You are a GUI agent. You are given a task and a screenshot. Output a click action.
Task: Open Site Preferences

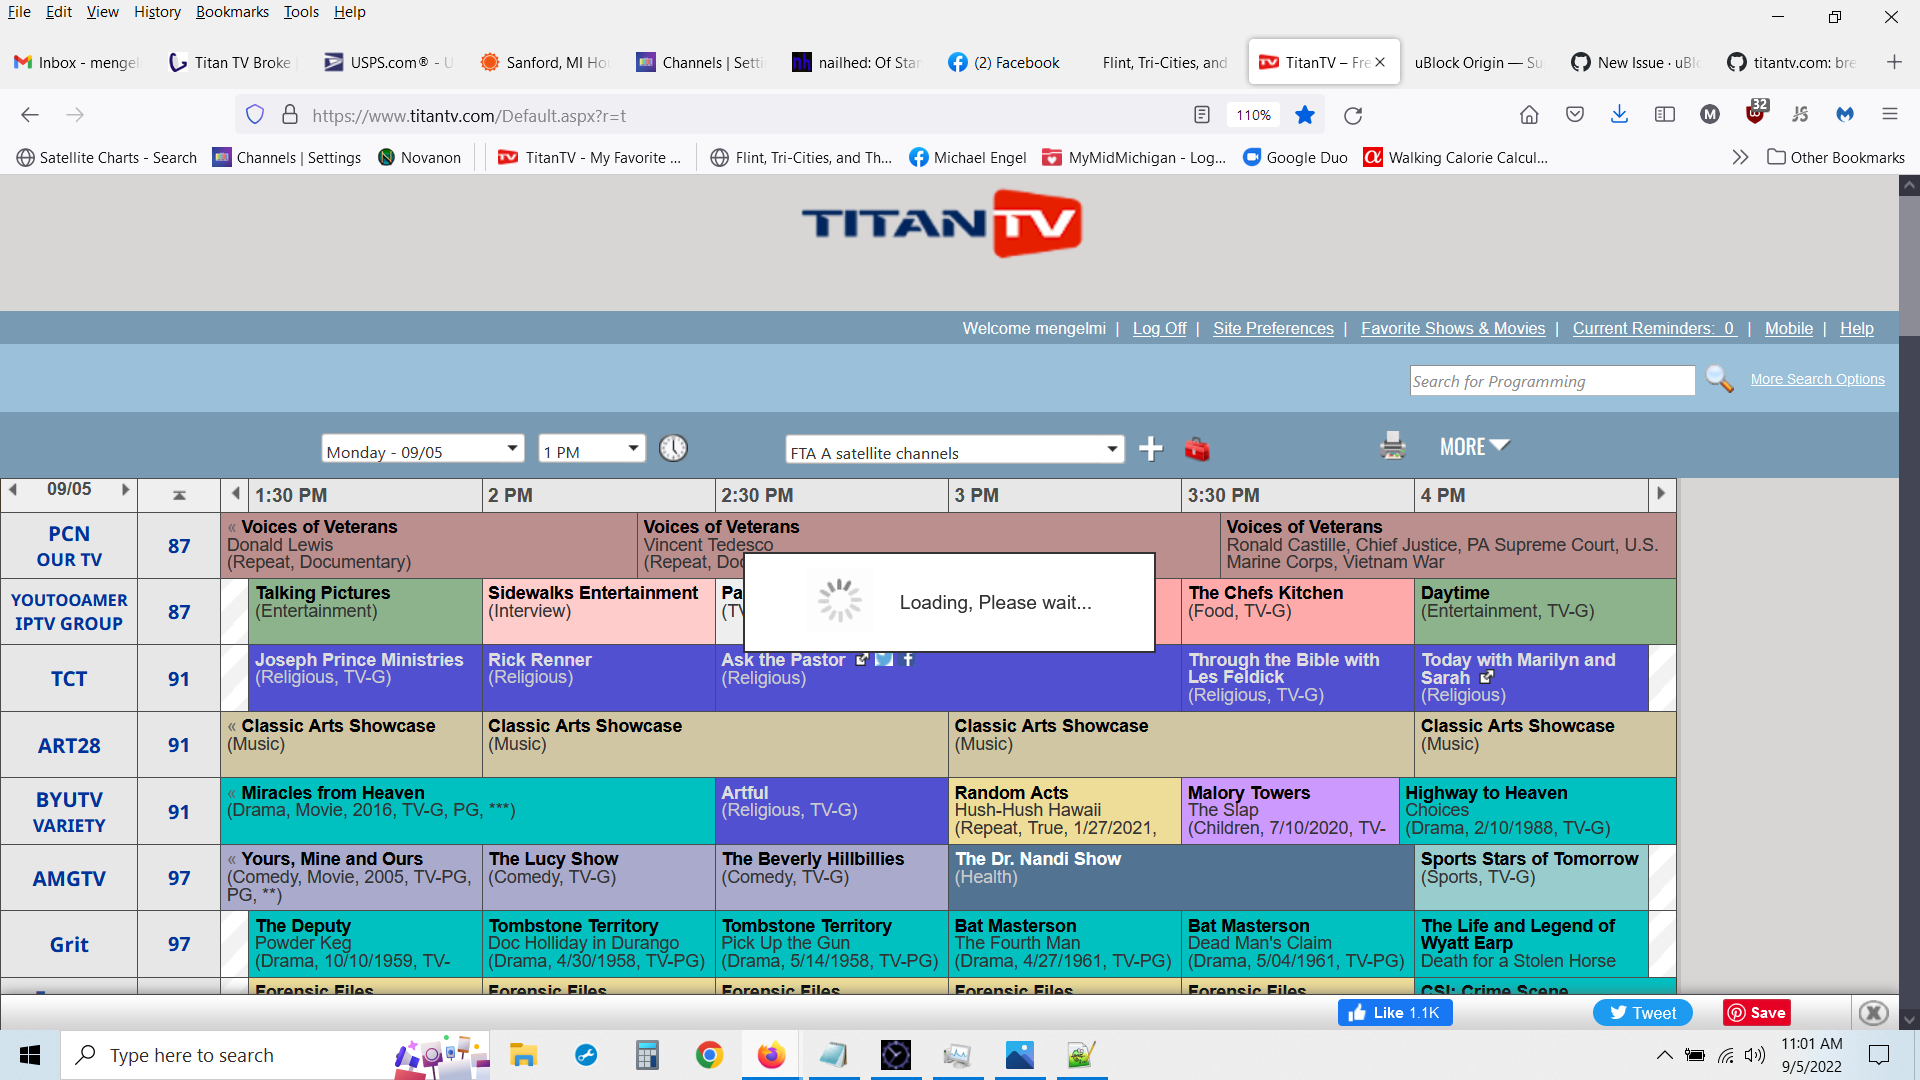1273,328
